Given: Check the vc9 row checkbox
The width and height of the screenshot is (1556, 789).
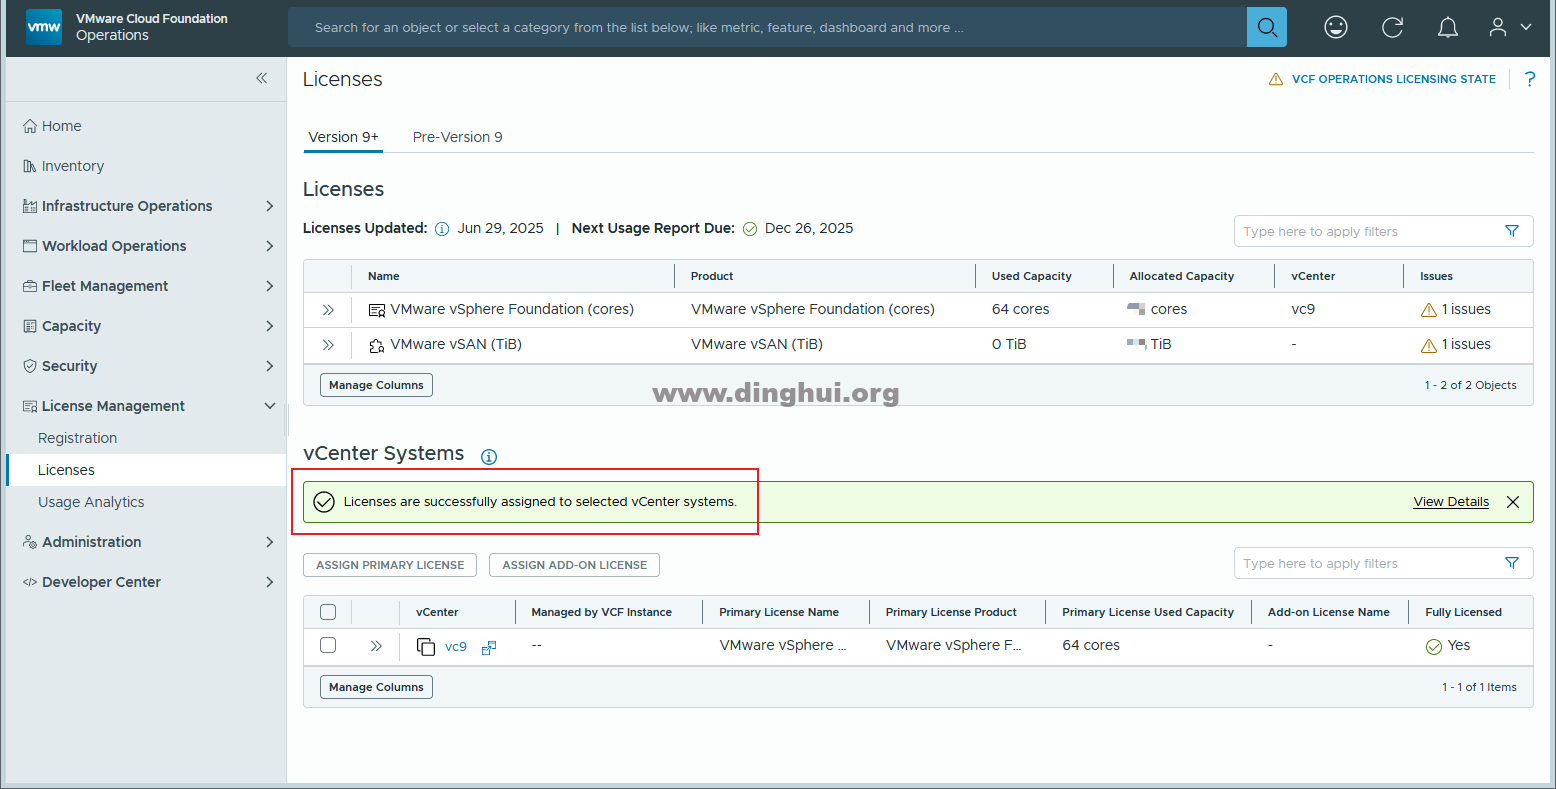Looking at the screenshot, I should point(328,645).
